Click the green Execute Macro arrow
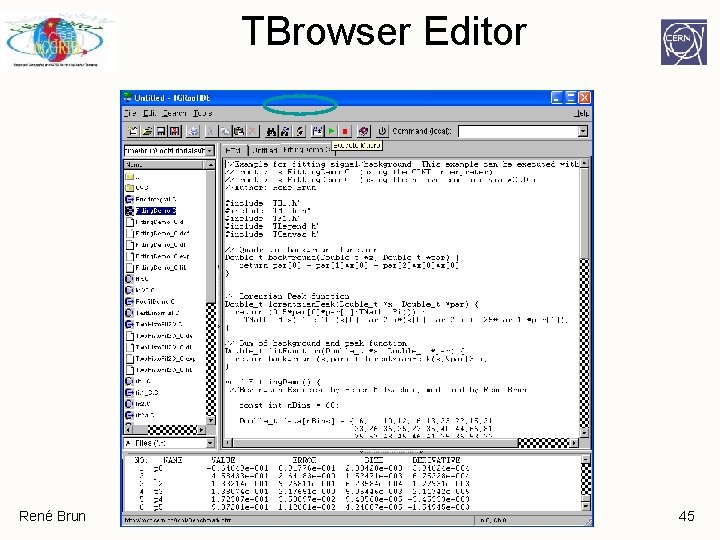 pyautogui.click(x=332, y=131)
